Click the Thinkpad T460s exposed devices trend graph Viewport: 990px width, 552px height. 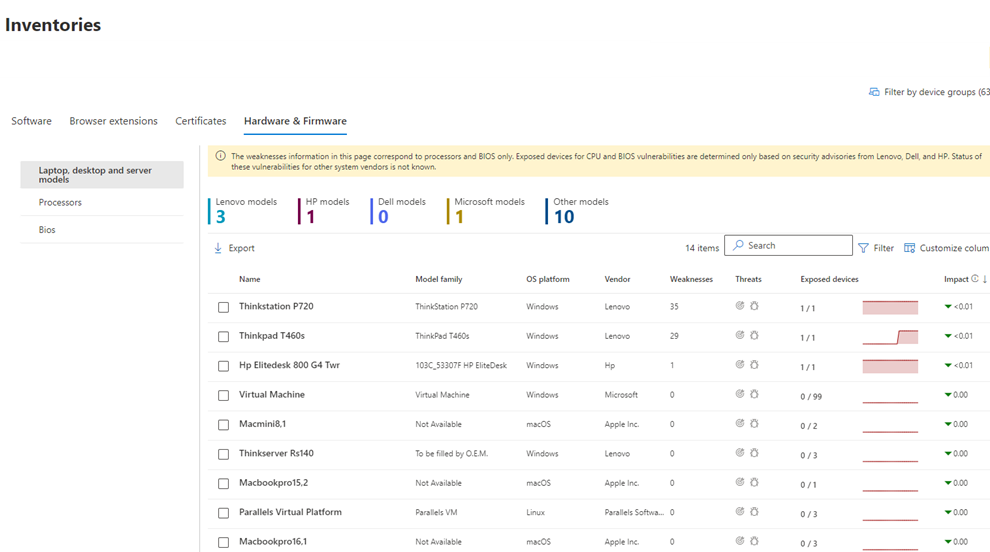890,337
